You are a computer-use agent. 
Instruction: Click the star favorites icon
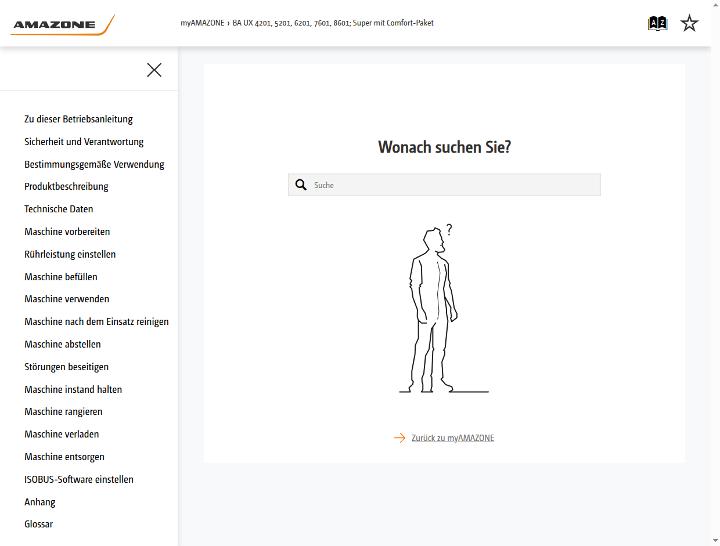(689, 23)
